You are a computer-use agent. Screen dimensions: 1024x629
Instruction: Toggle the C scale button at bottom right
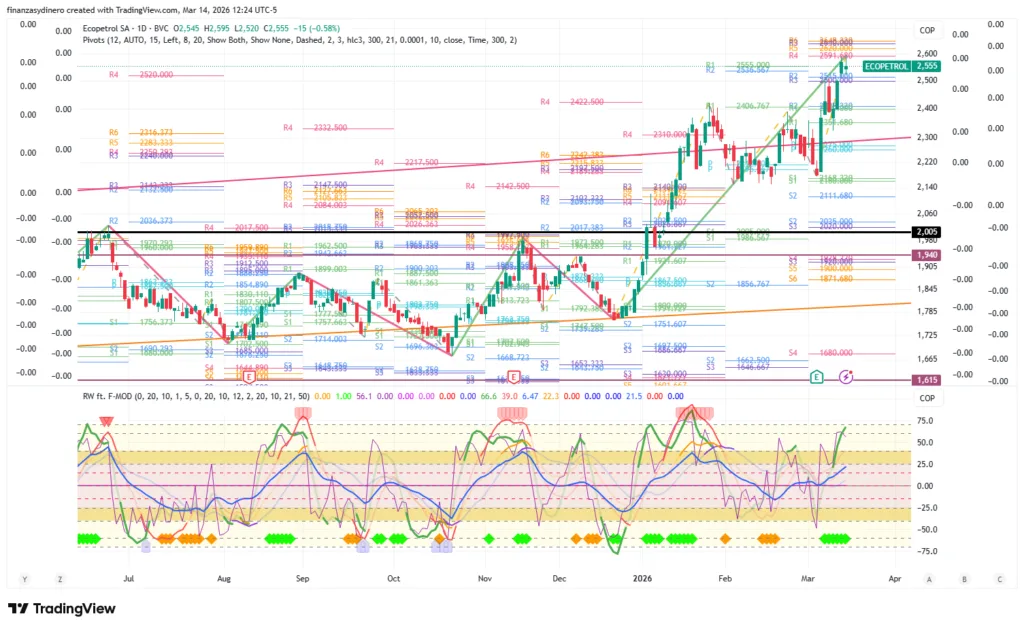click(998, 579)
